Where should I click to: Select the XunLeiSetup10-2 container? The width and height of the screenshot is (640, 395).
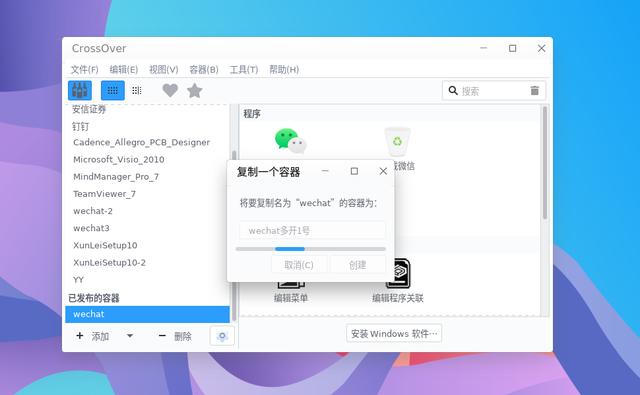coord(109,262)
